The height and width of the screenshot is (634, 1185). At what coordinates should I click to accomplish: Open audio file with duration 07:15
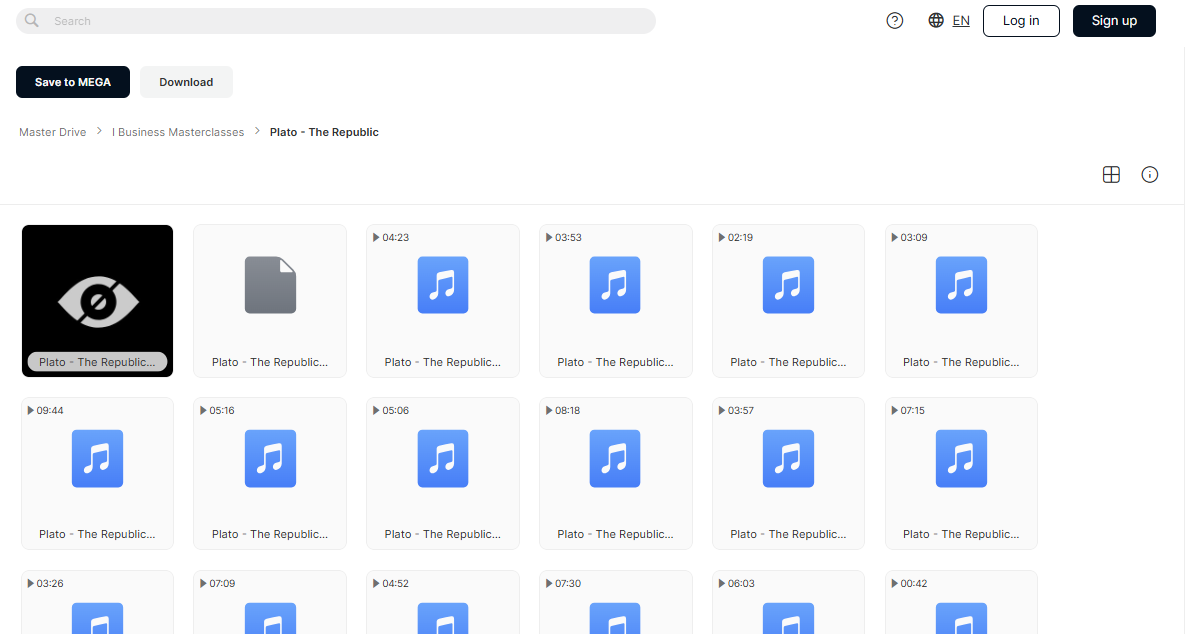(961, 474)
